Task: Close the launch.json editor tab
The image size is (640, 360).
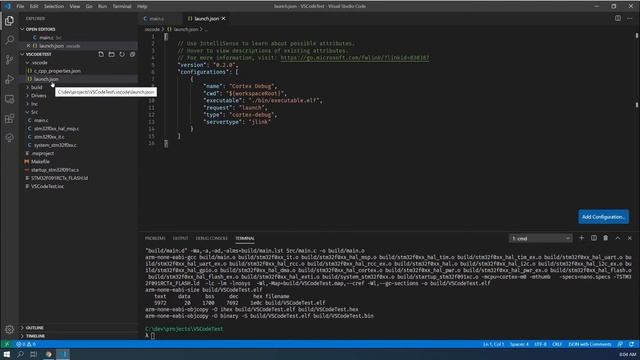Action: pos(223,18)
